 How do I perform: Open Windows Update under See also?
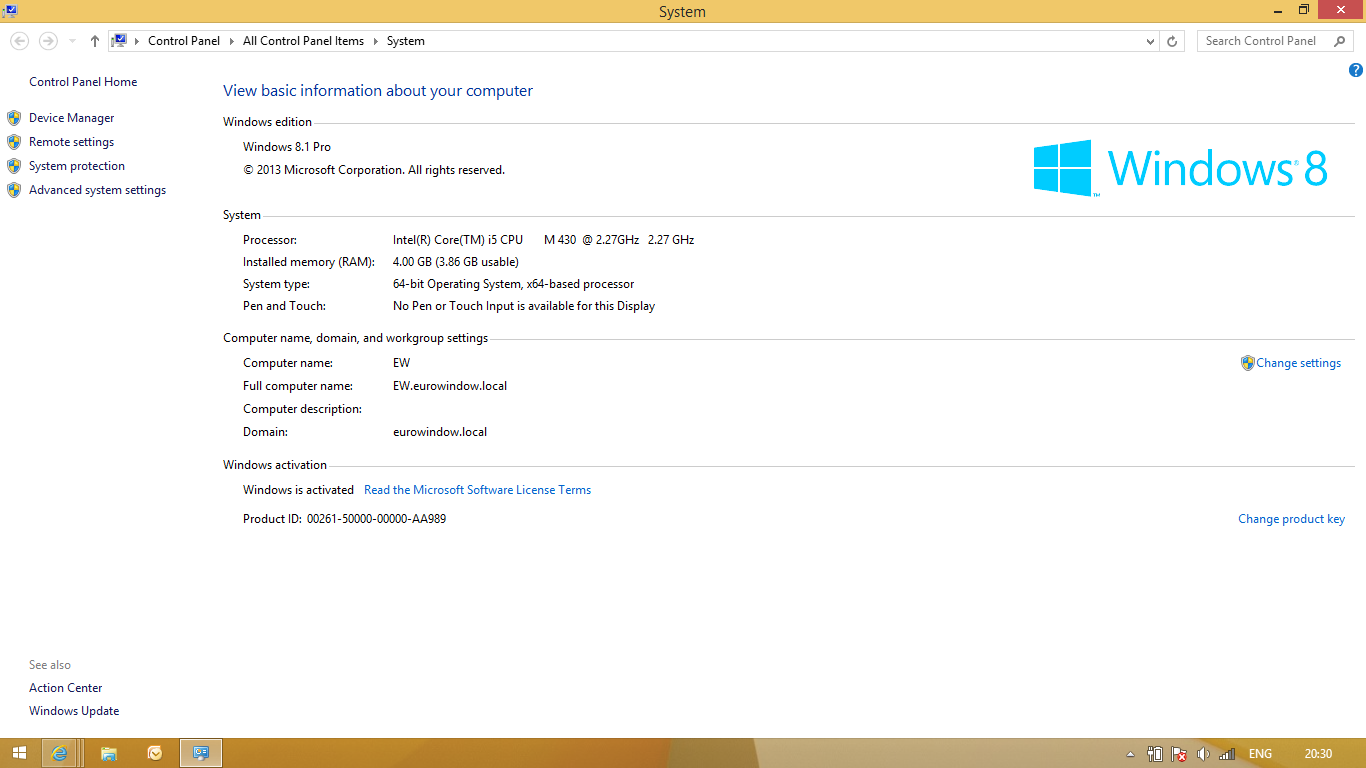pyautogui.click(x=74, y=711)
